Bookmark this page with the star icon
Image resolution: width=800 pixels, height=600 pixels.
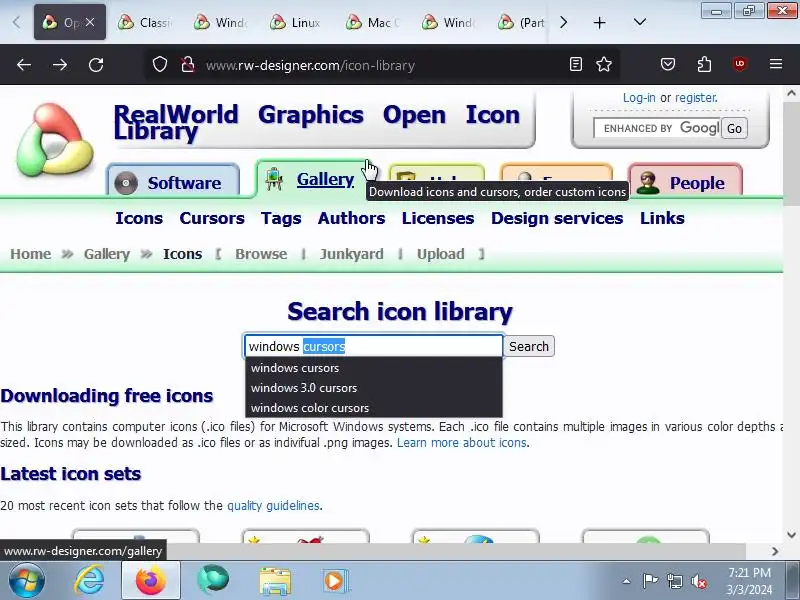604,64
